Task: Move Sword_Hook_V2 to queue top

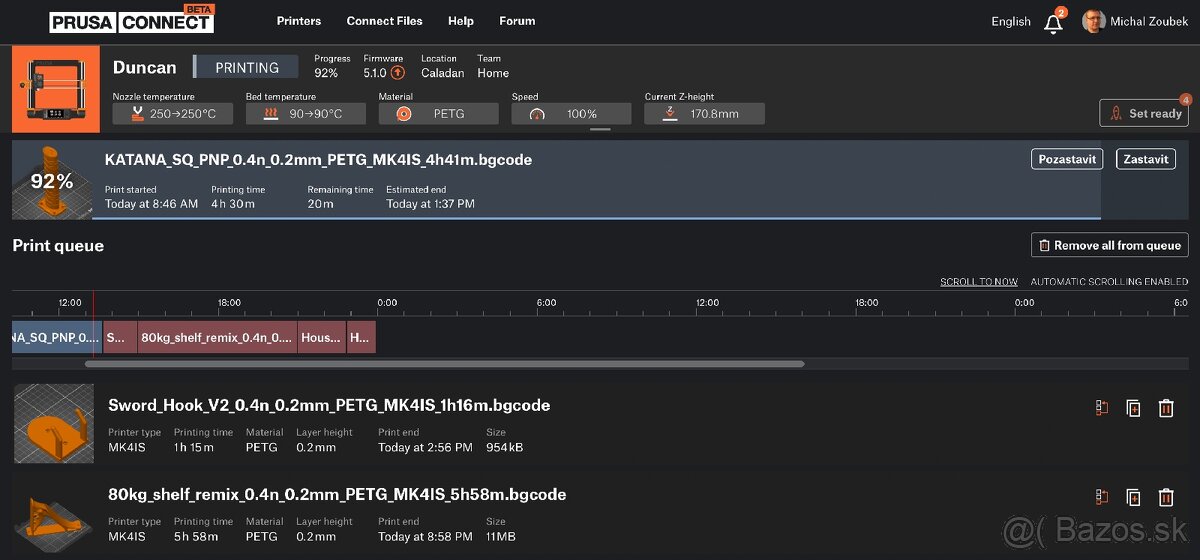Action: tap(1102, 408)
